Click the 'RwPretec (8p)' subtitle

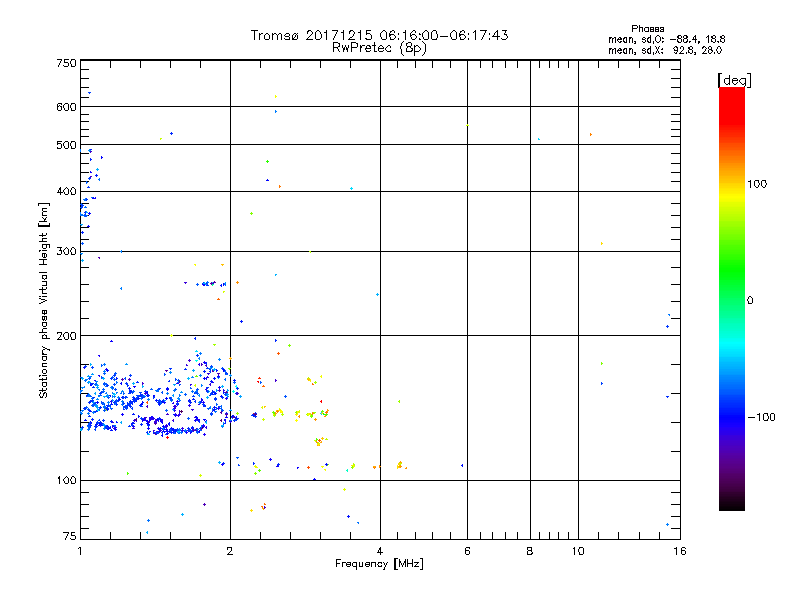click(x=379, y=48)
